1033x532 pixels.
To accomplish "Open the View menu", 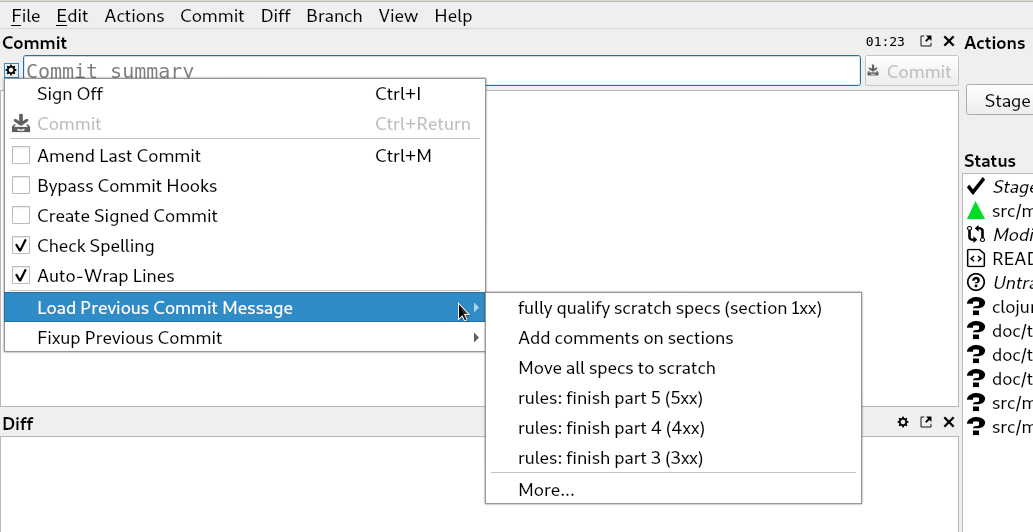I will point(398,16).
